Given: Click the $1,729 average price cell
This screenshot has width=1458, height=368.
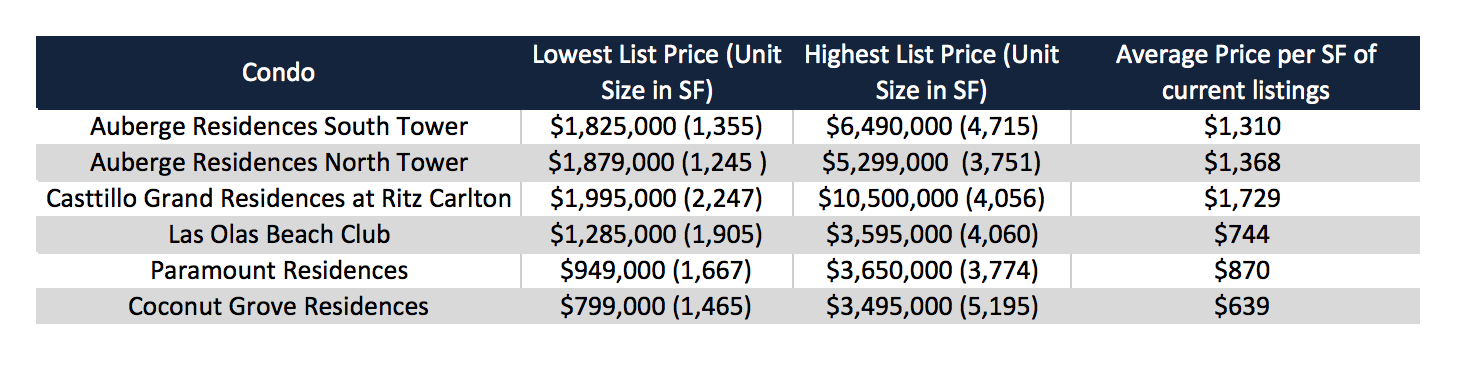Looking at the screenshot, I should pyautogui.click(x=1245, y=198).
